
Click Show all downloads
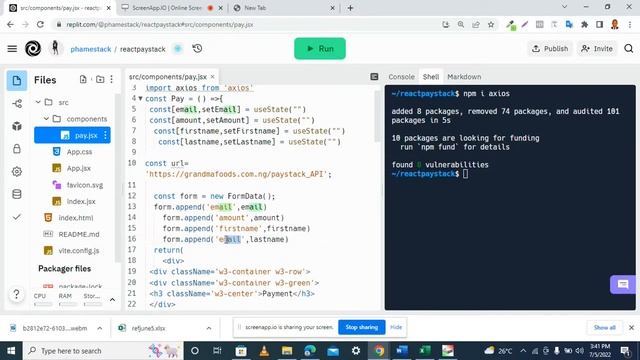(x=604, y=328)
